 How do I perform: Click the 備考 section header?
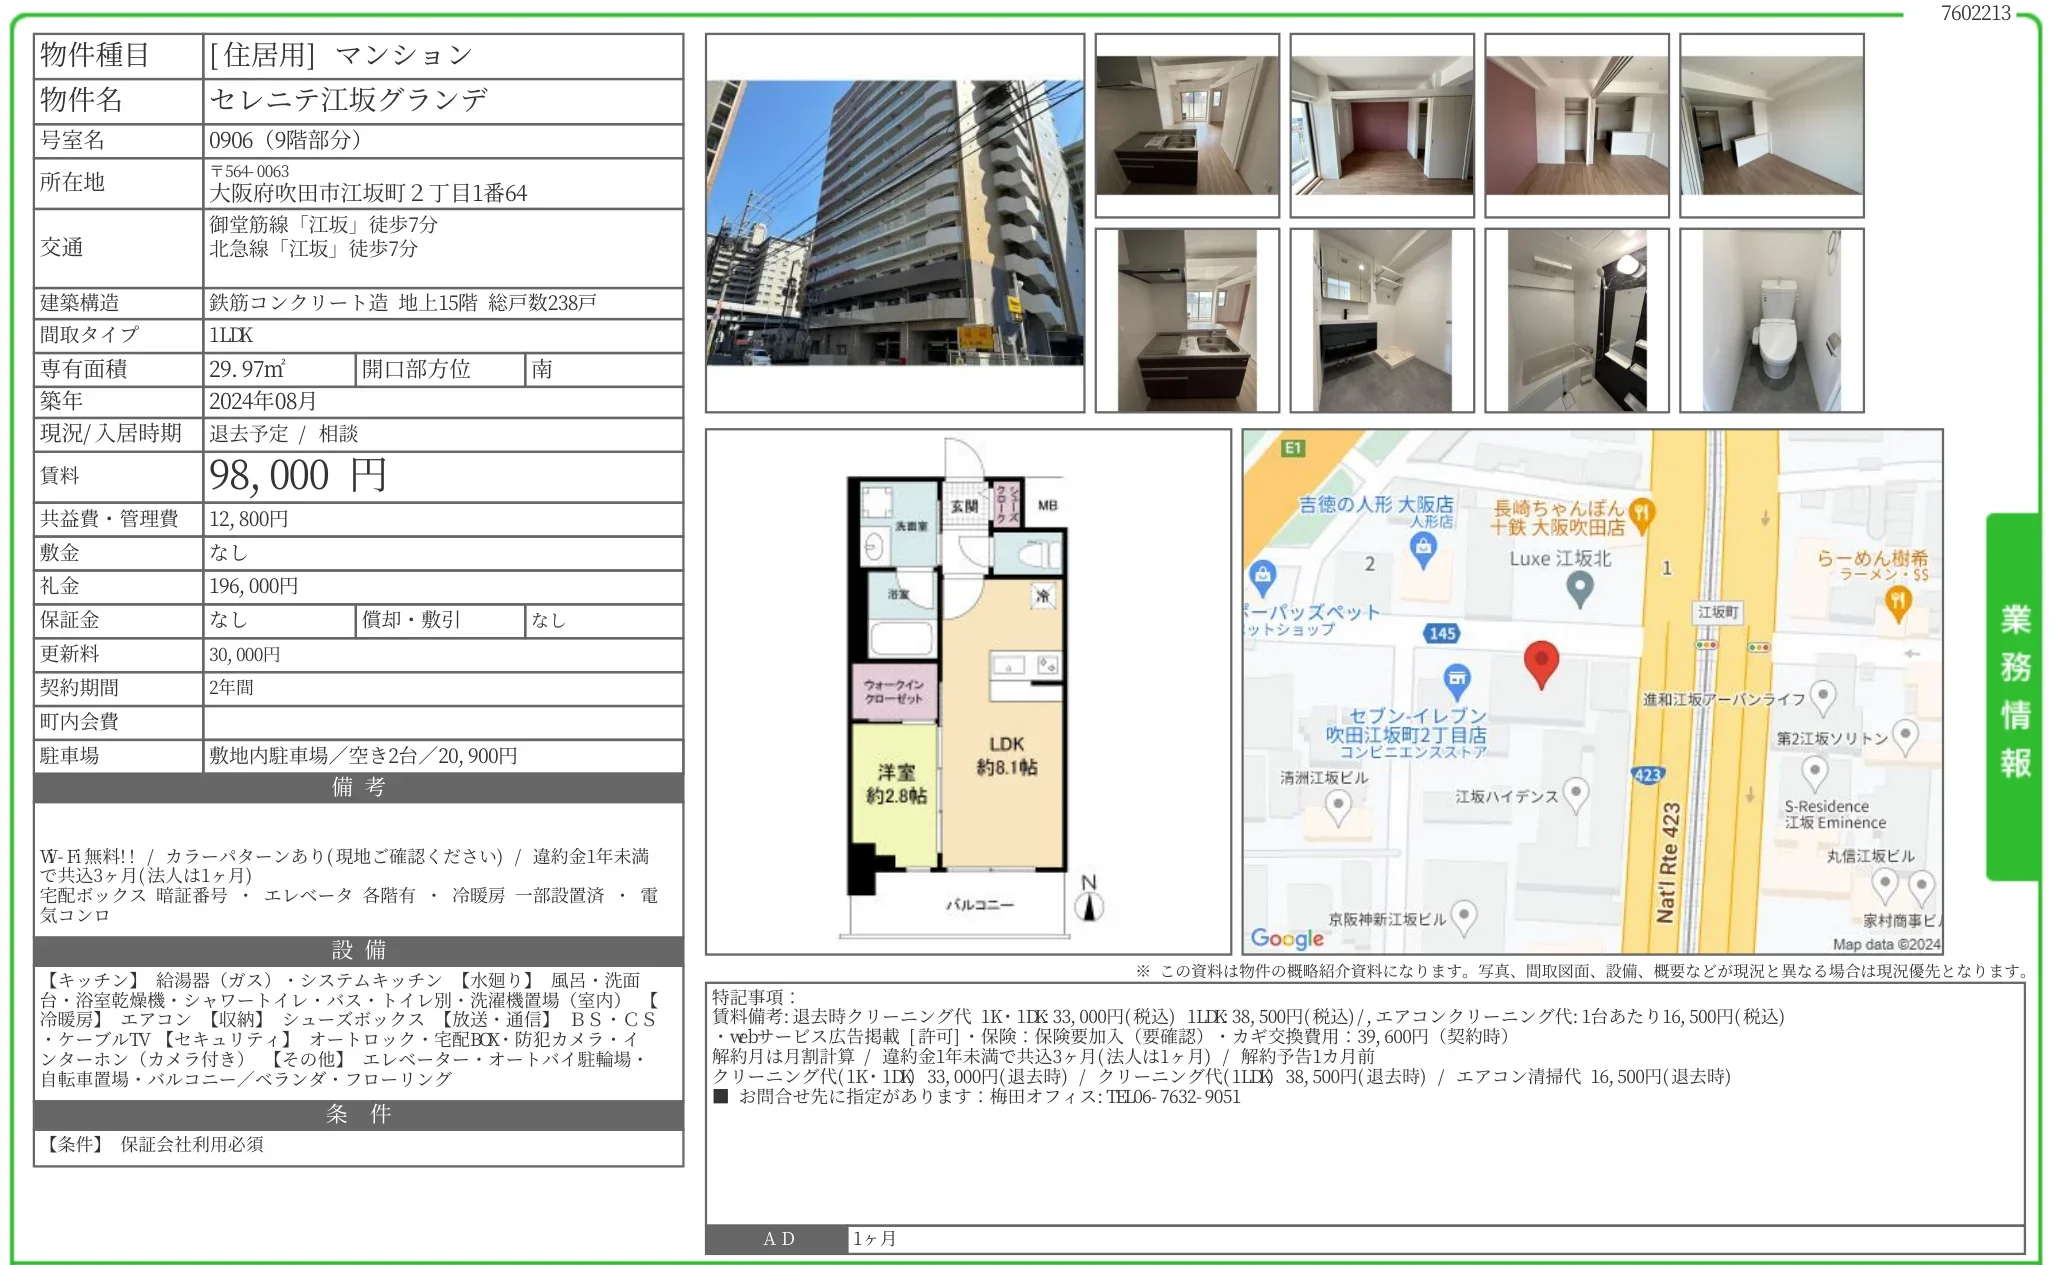(358, 788)
